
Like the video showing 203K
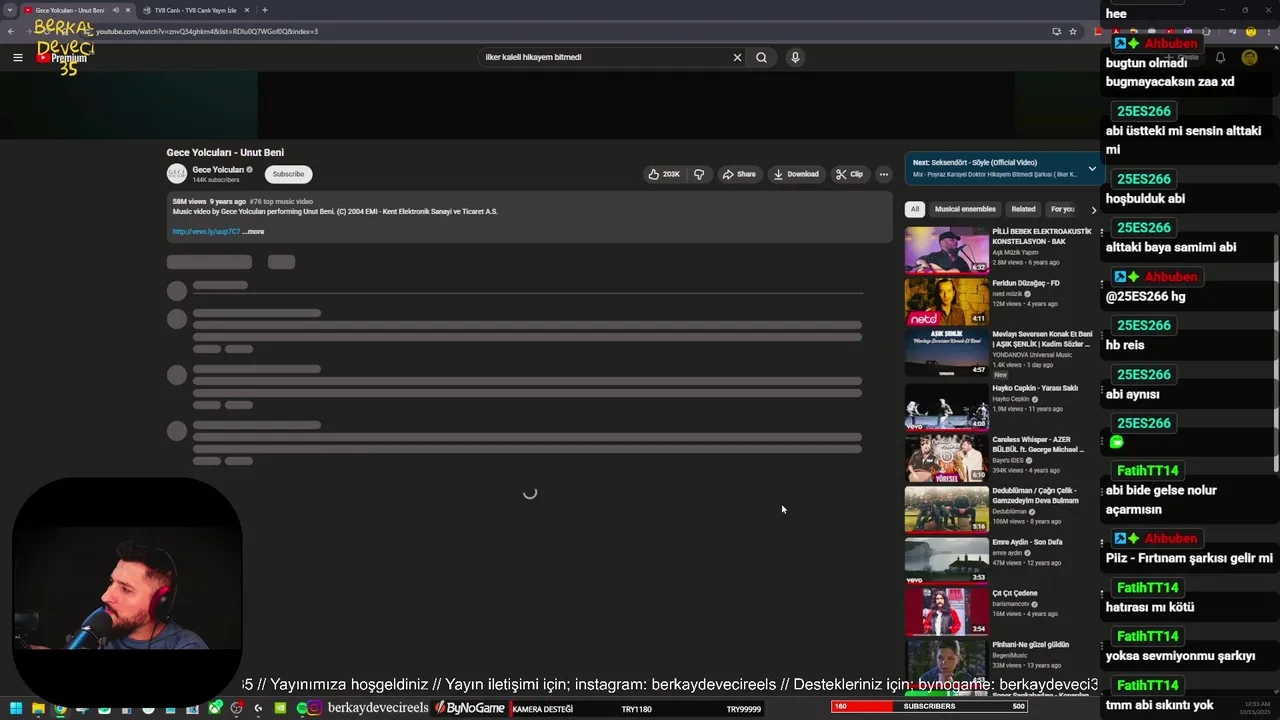664,174
